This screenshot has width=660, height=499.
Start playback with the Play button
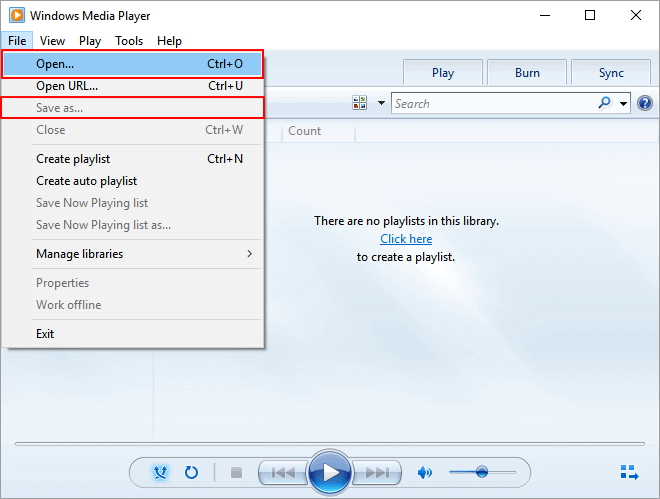click(x=330, y=472)
